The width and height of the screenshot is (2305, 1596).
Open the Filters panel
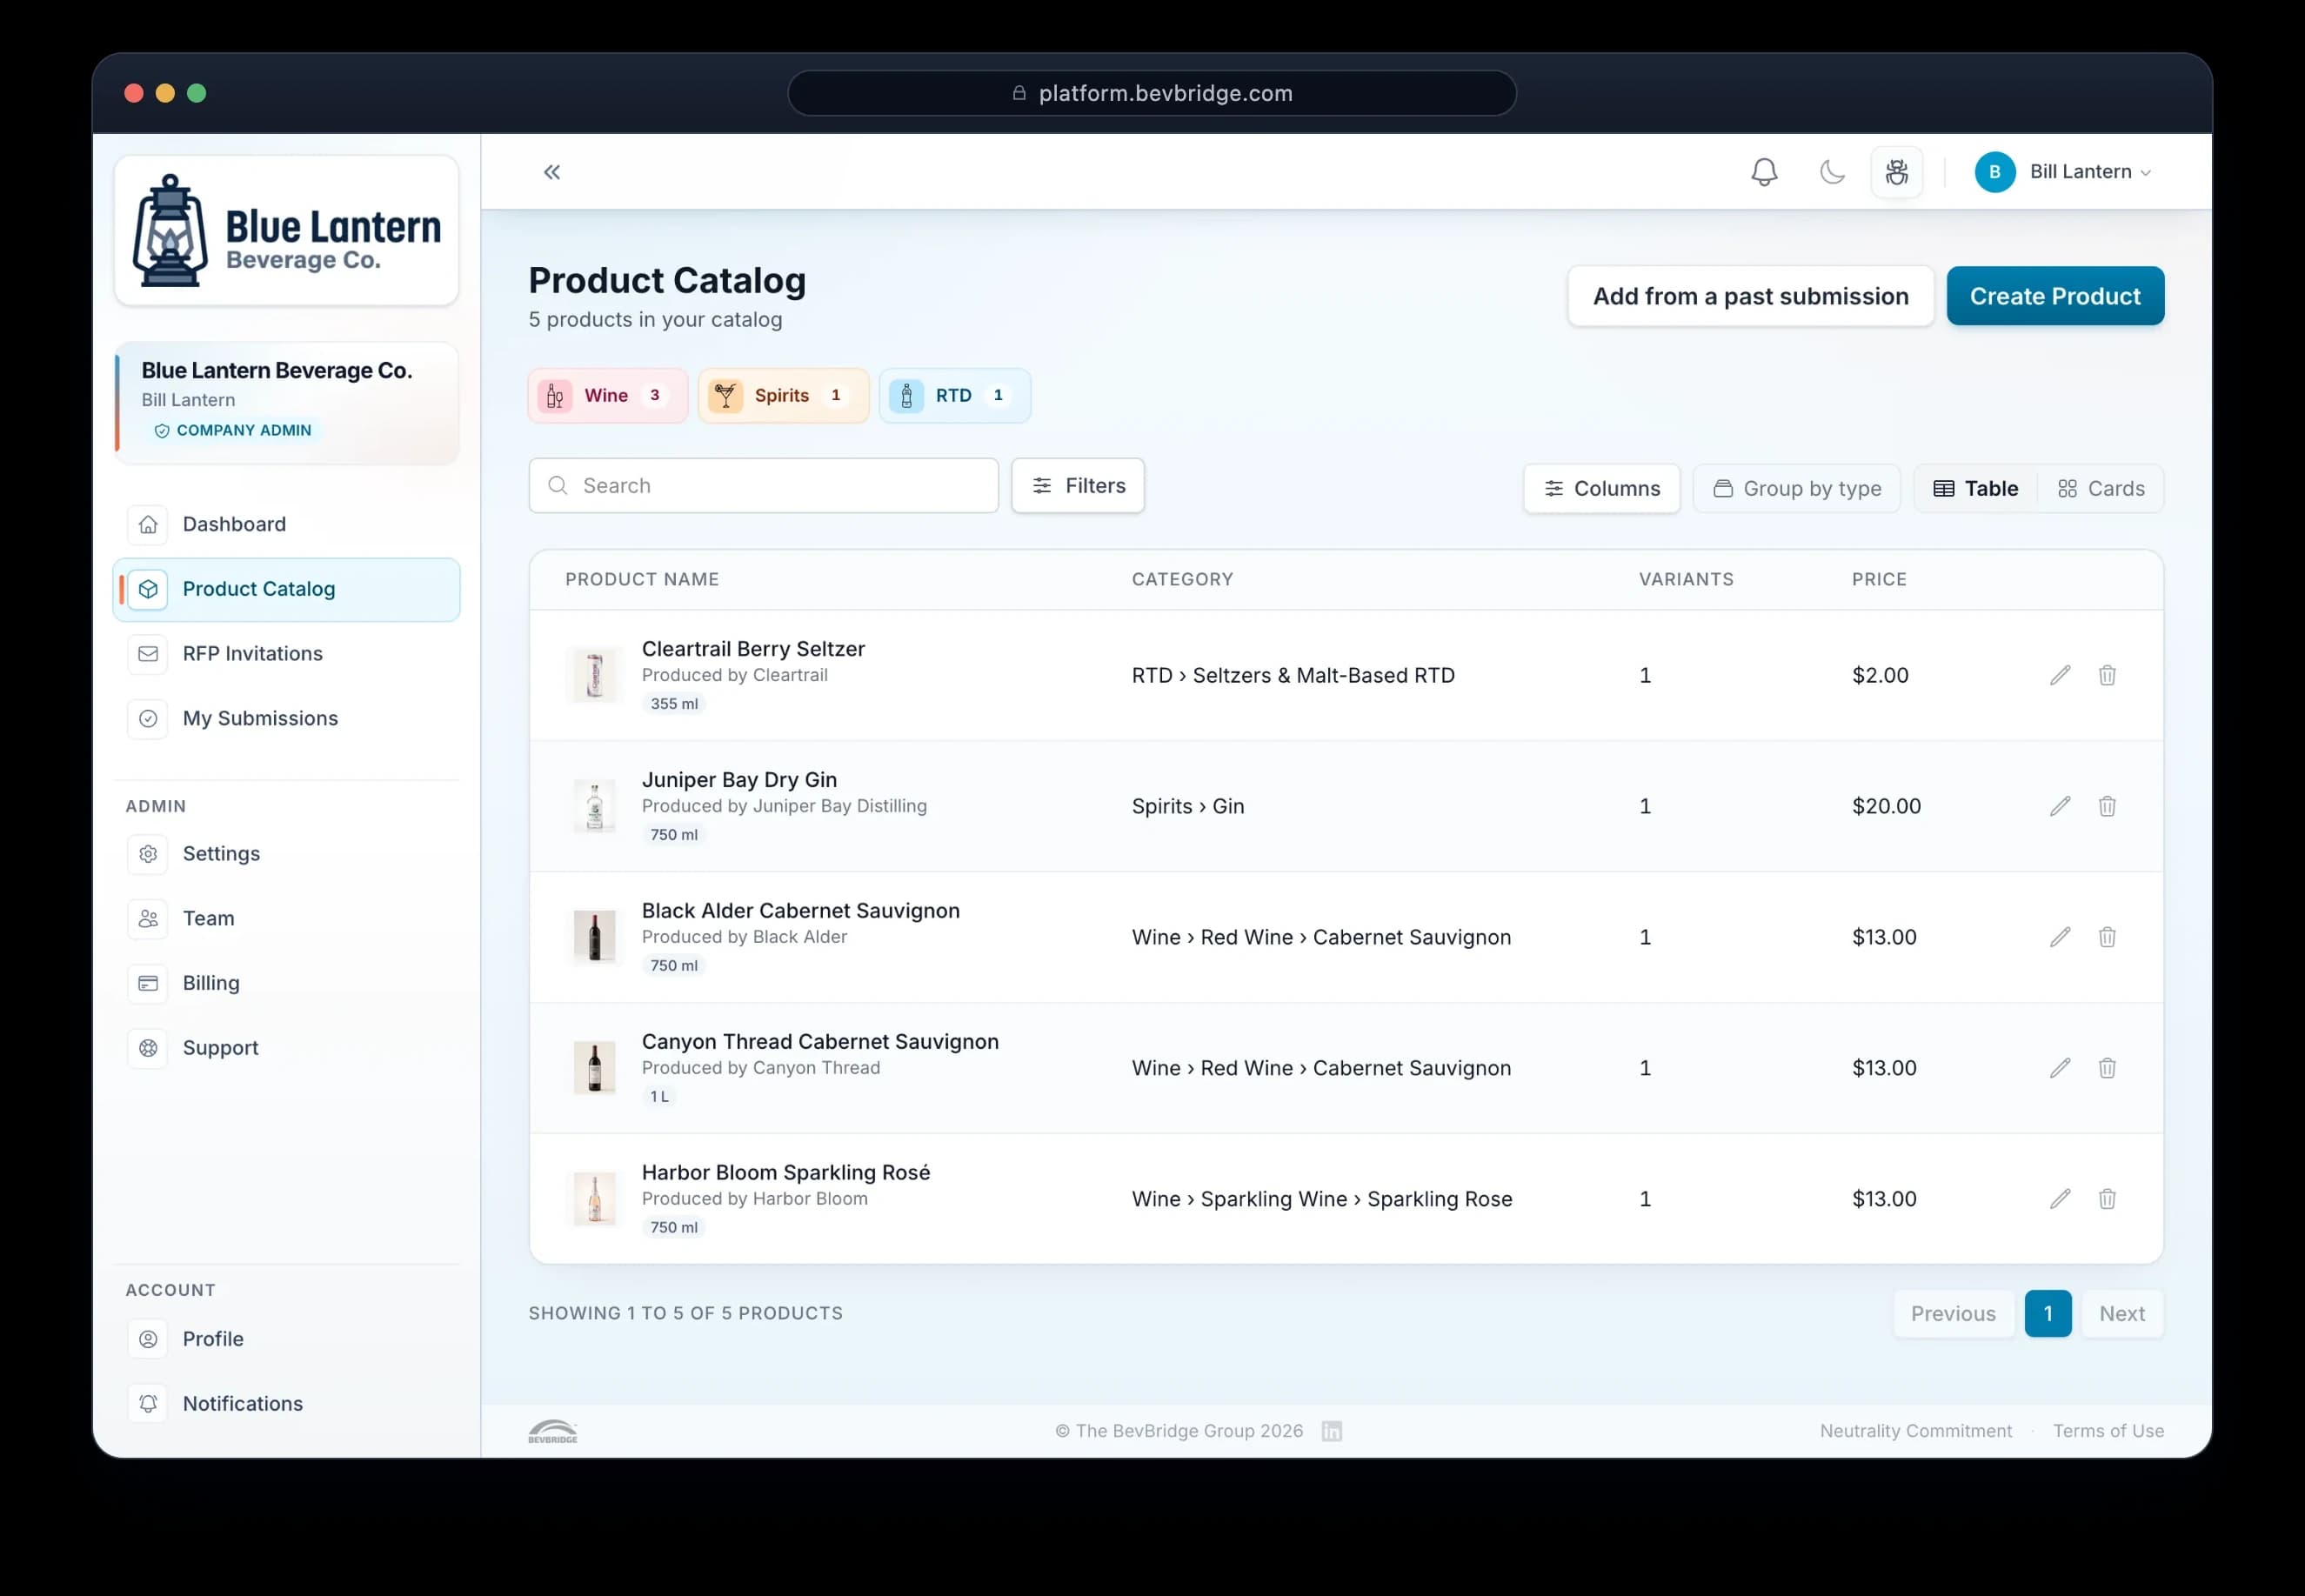click(x=1077, y=485)
